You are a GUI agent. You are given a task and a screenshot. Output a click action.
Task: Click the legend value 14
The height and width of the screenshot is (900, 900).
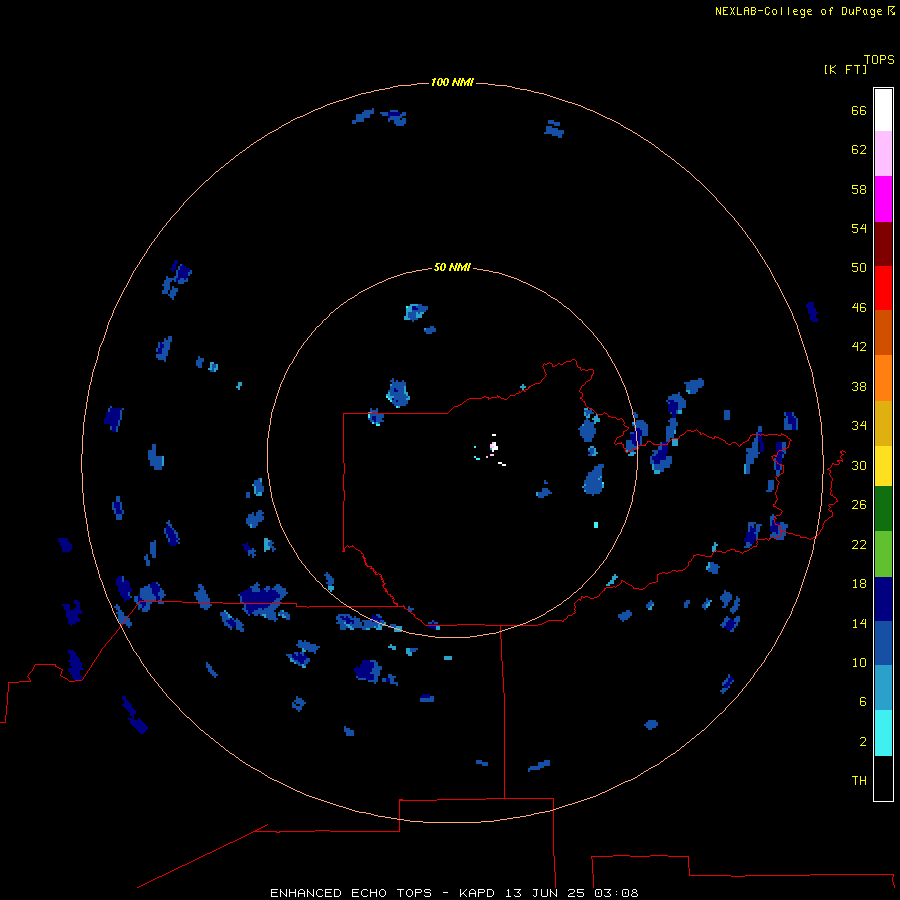coord(859,623)
